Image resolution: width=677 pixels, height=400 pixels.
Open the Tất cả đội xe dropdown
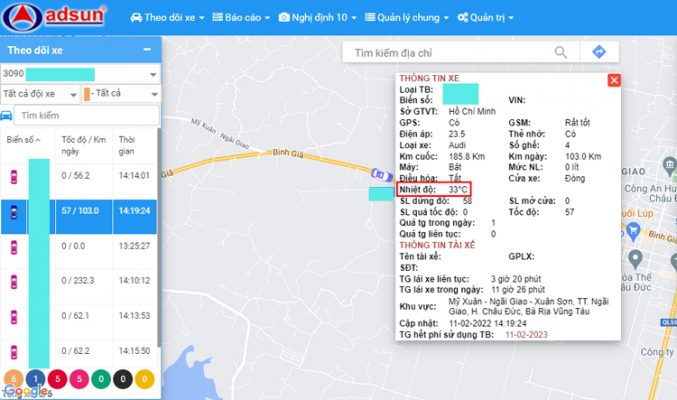point(40,94)
